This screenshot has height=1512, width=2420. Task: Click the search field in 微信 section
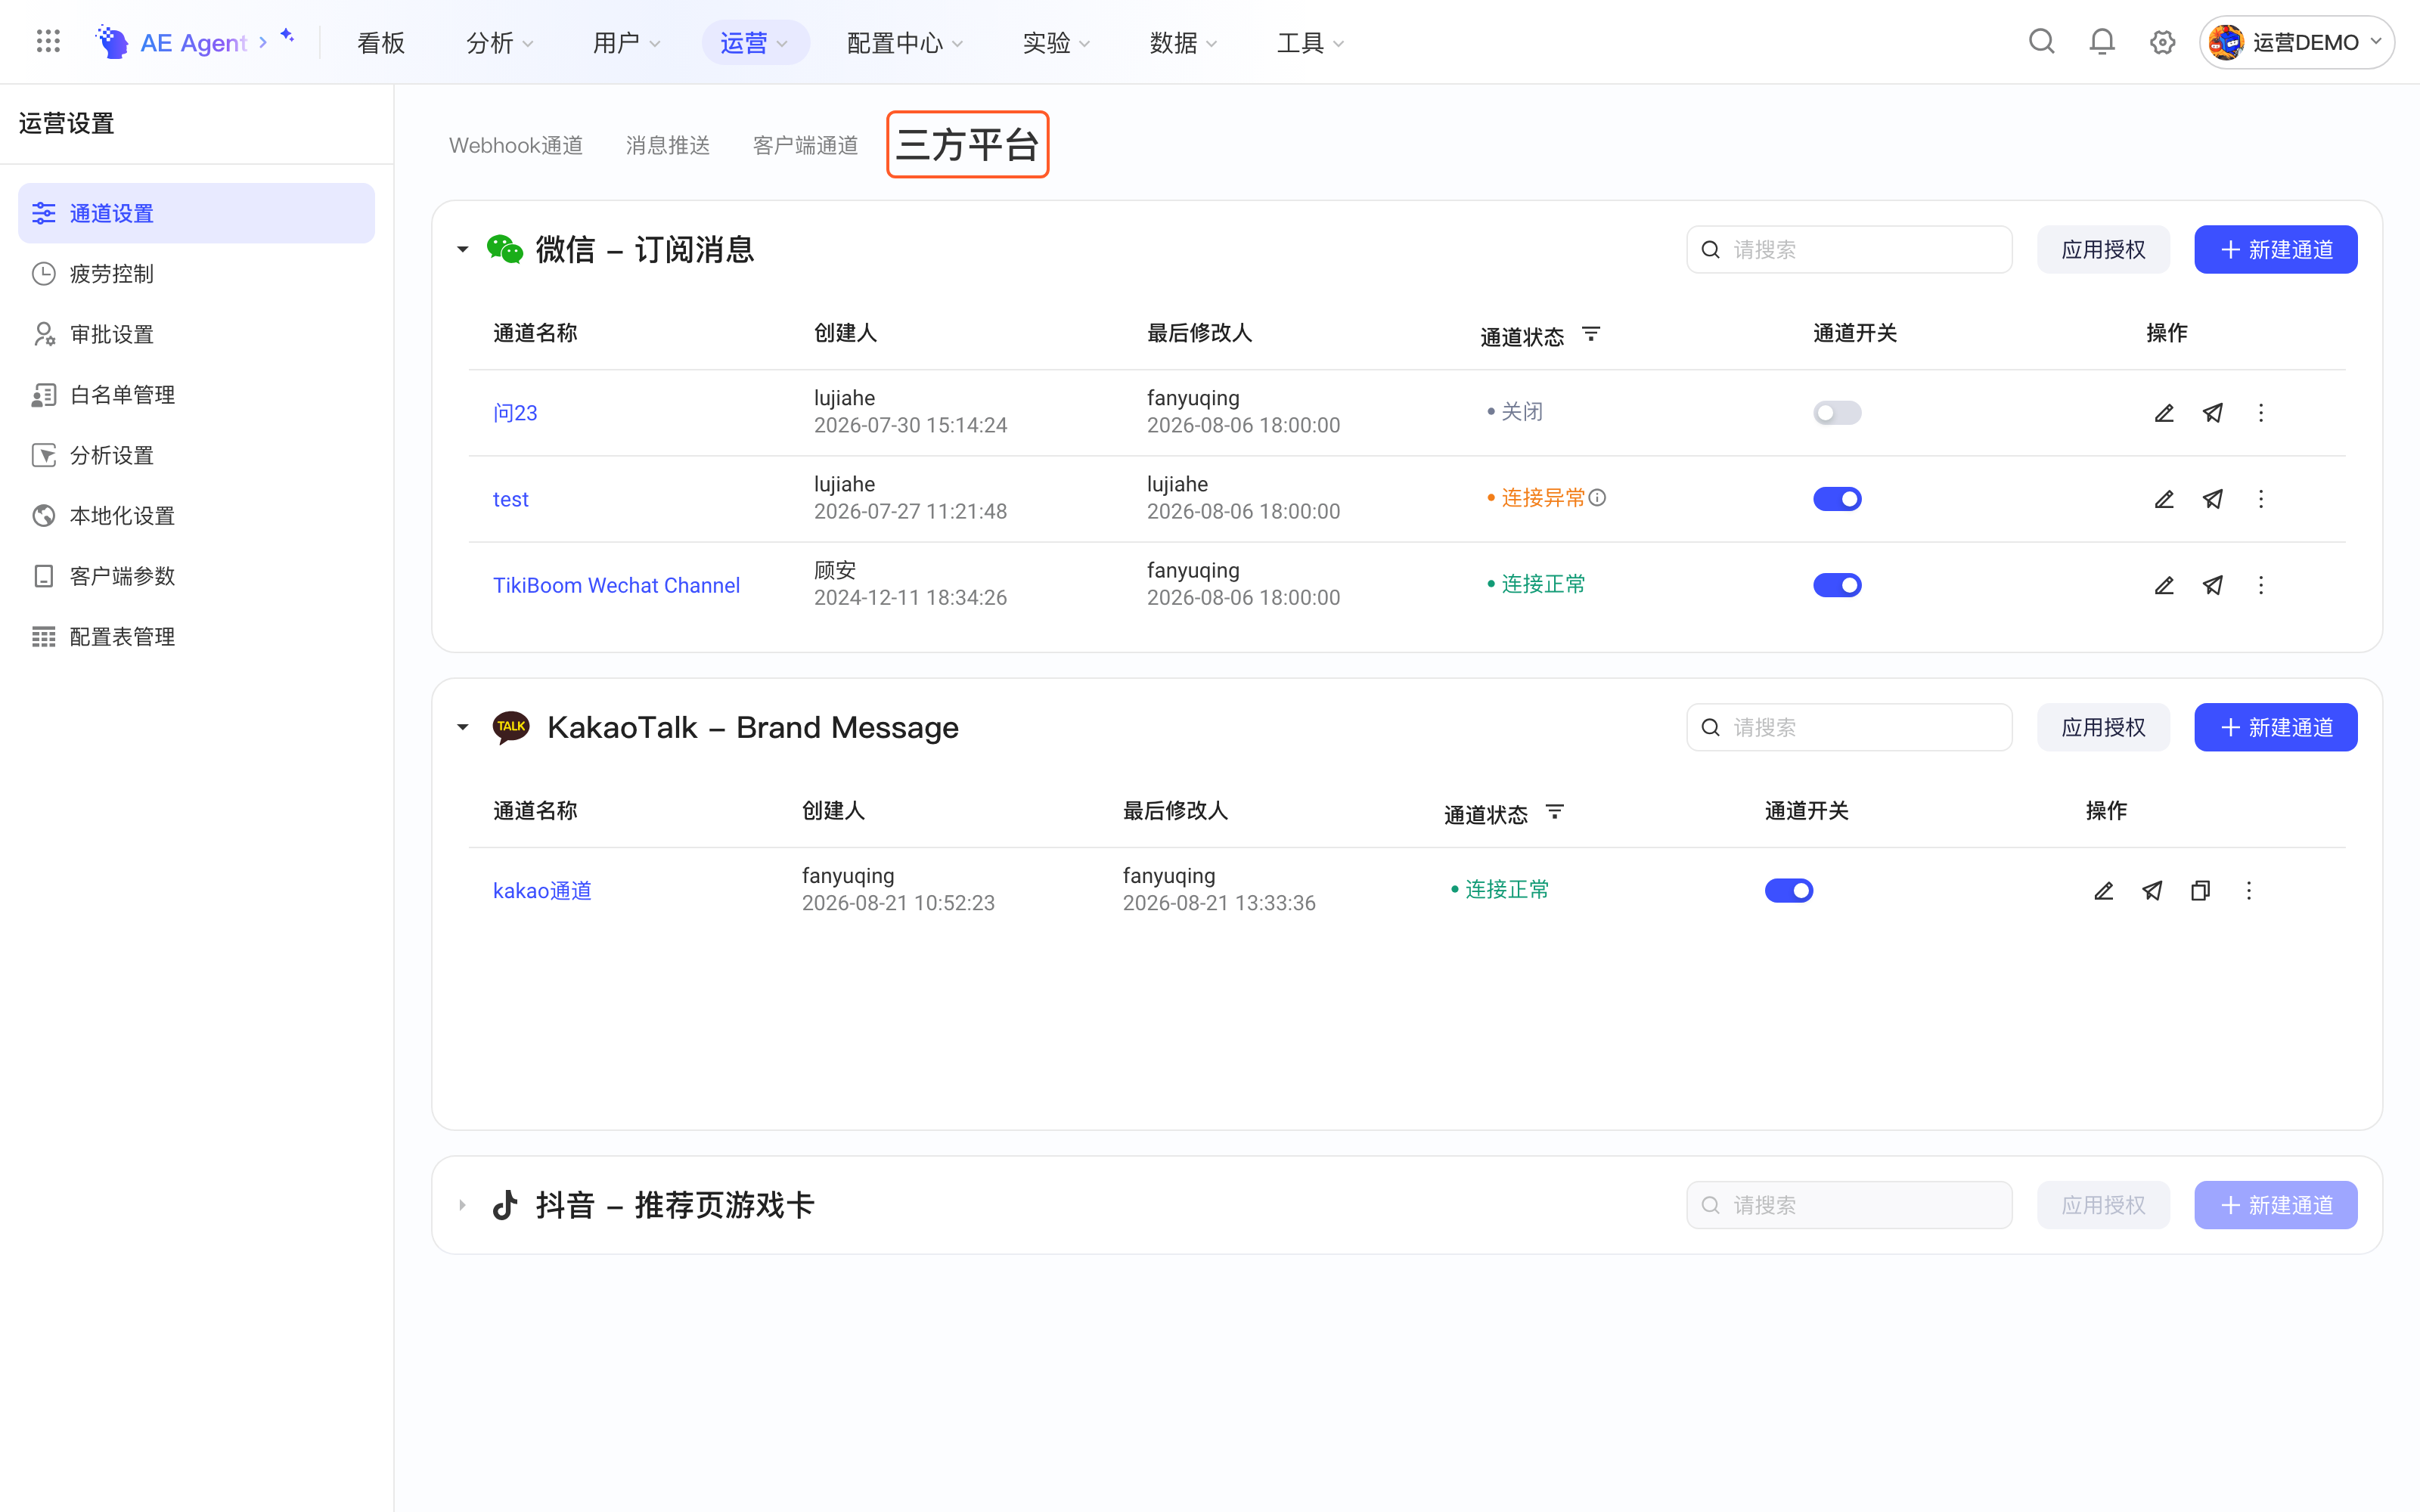point(1849,249)
